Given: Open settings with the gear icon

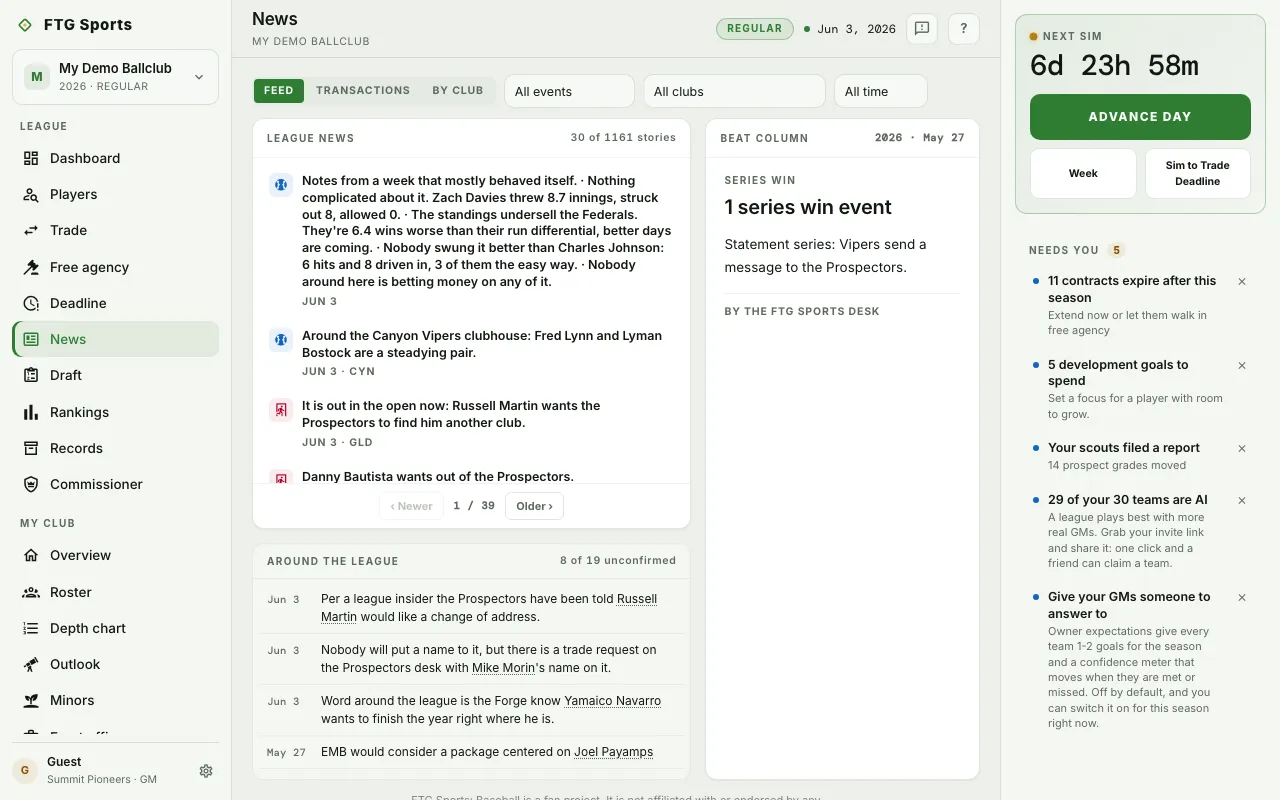Looking at the screenshot, I should click(x=206, y=771).
